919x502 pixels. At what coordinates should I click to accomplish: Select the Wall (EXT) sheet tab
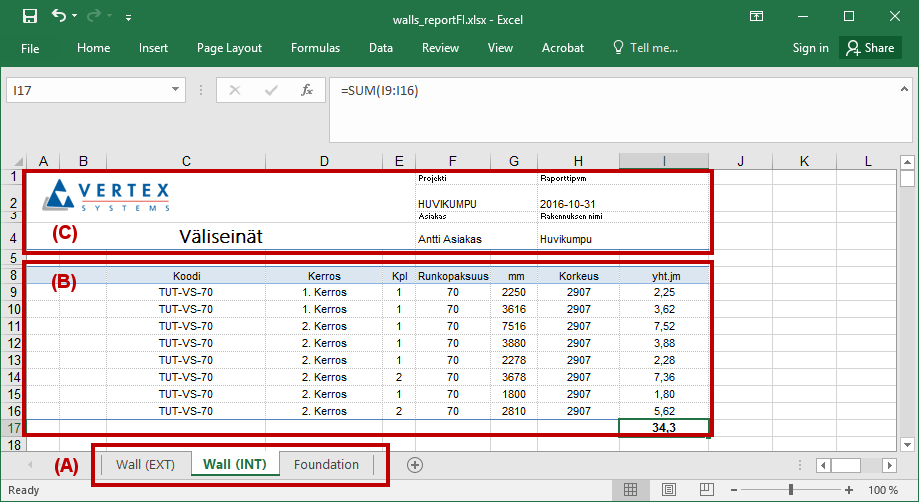145,464
